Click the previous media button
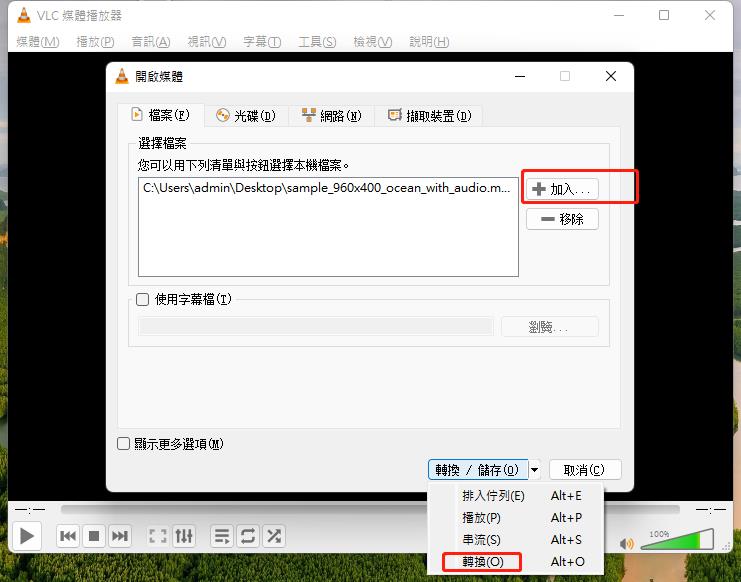Viewport: 741px width, 582px height. tap(68, 536)
